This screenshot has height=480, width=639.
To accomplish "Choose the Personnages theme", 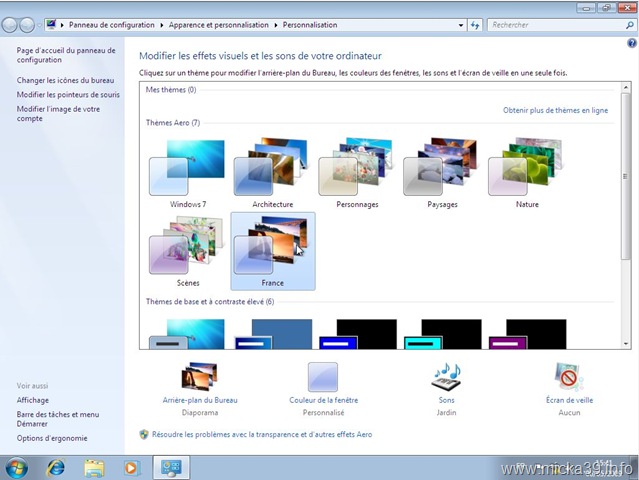I will click(x=357, y=173).
